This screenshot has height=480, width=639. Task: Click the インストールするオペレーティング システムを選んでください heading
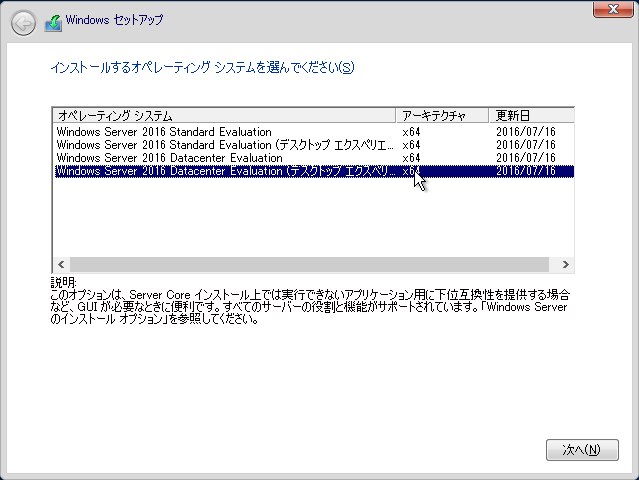pos(202,67)
